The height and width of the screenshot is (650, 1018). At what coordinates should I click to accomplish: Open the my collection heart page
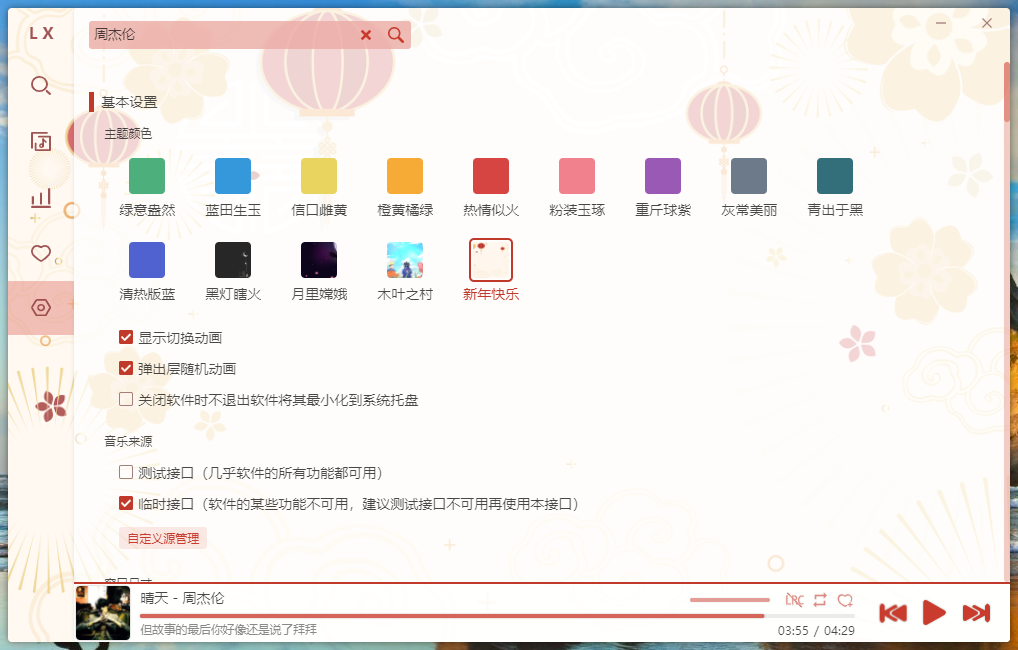pos(40,254)
